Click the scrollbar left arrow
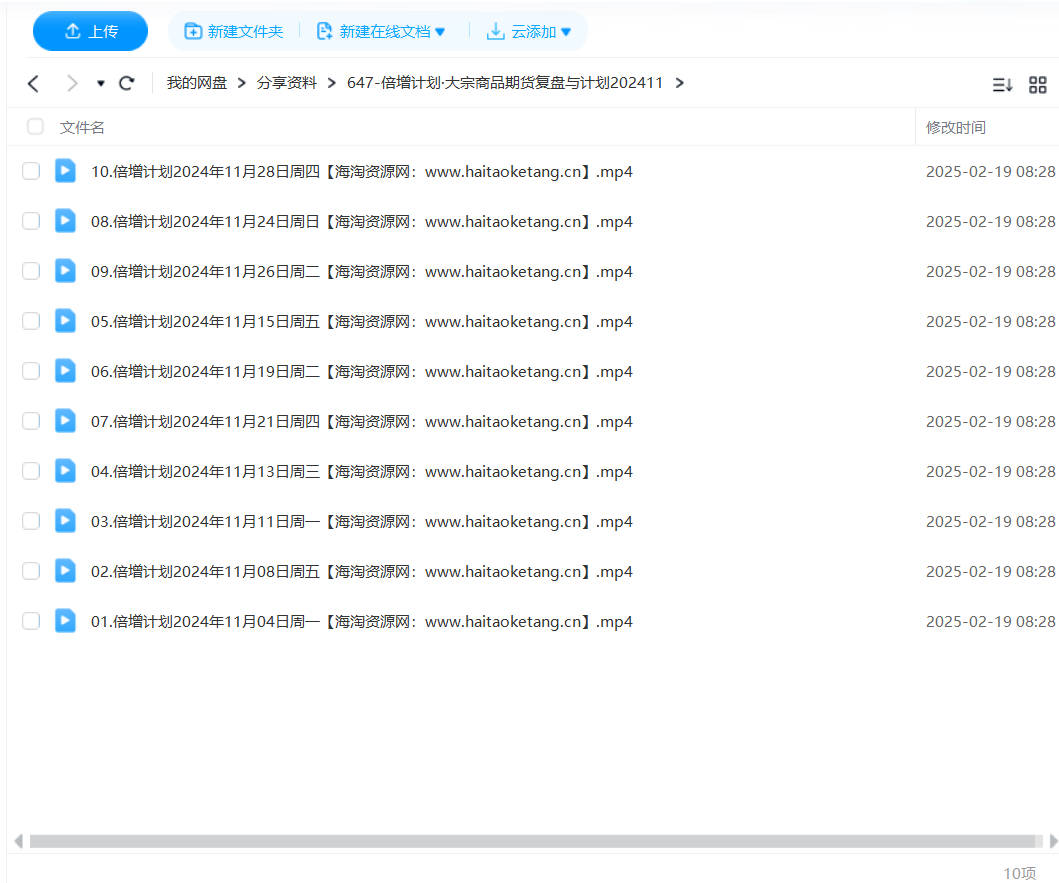The width and height of the screenshot is (1059, 883). 19,841
